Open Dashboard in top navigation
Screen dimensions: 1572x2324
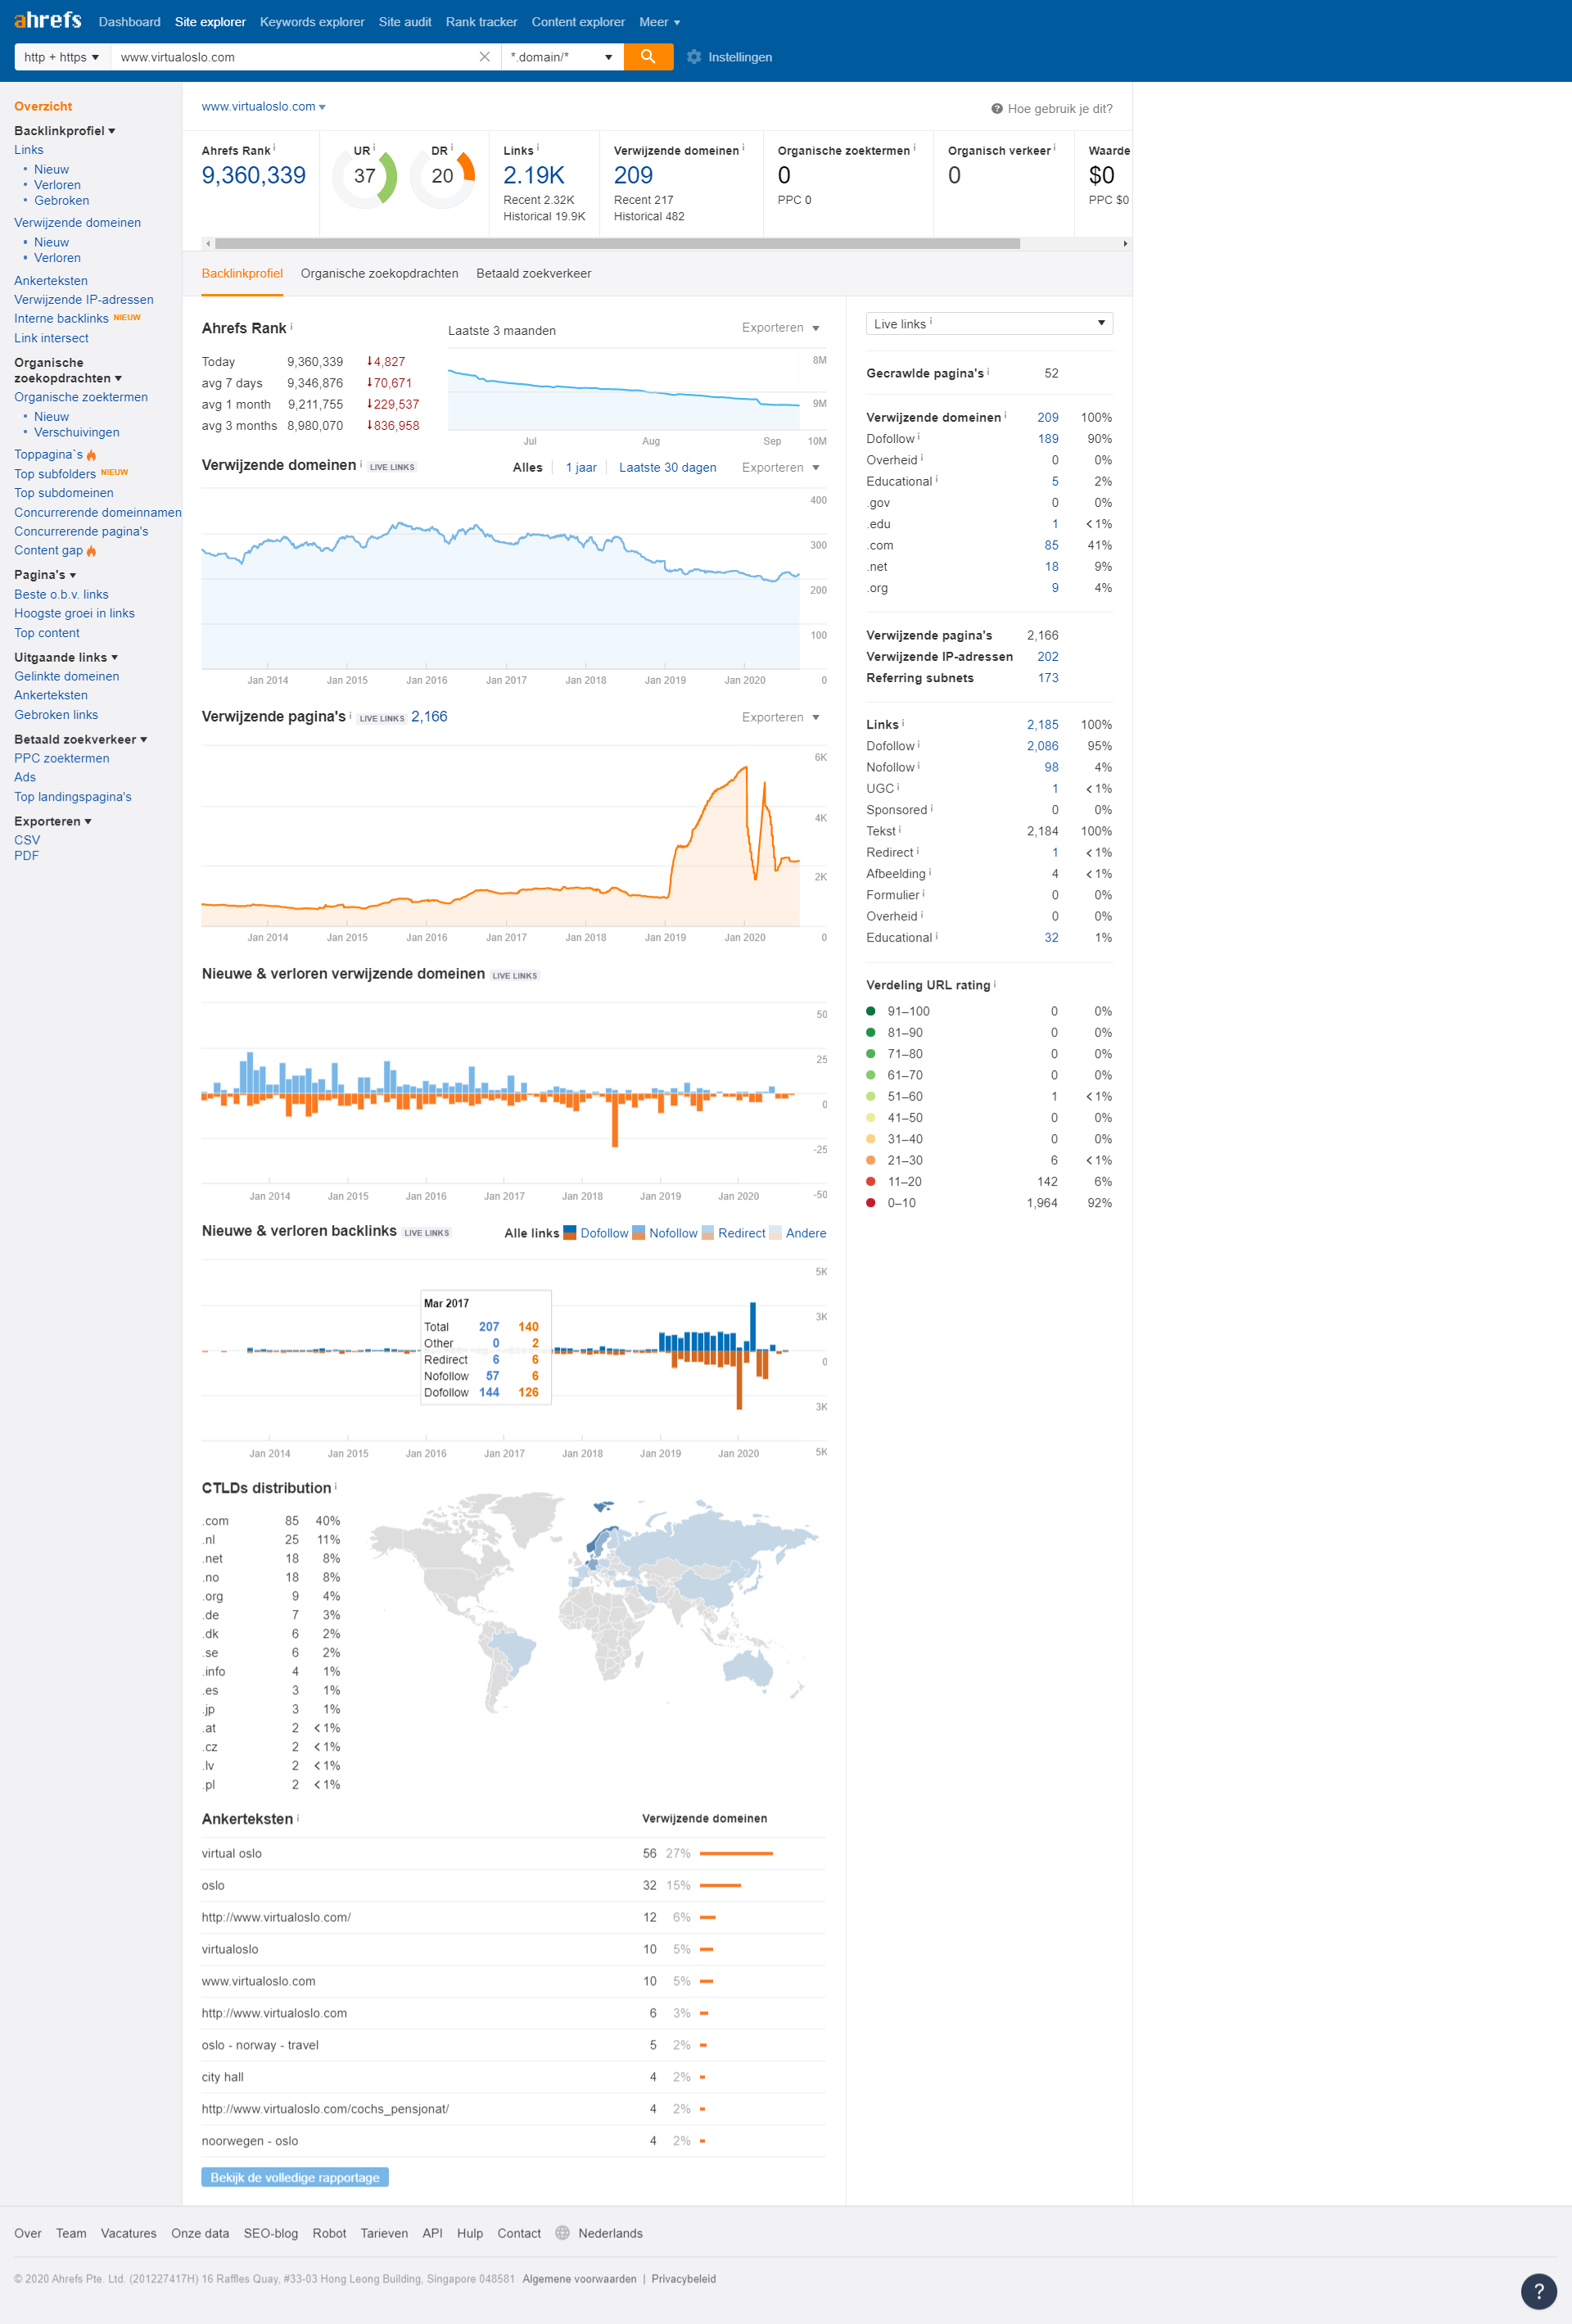pyautogui.click(x=129, y=22)
